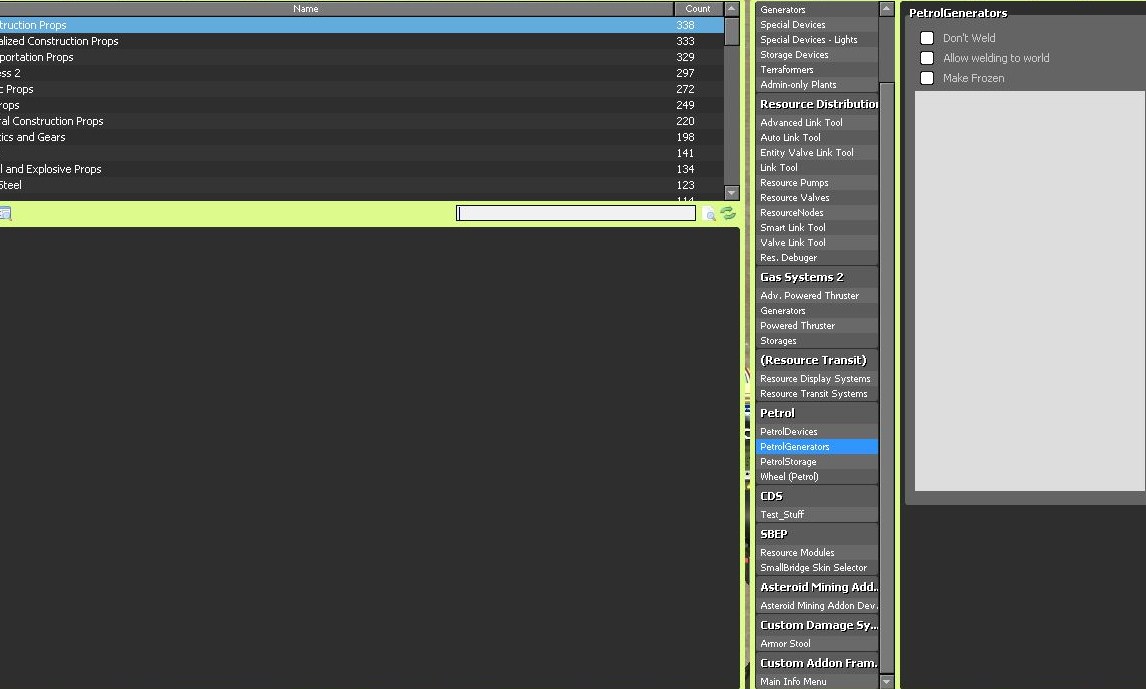
Task: Choose the plain Link Tool entry
Action: [816, 167]
